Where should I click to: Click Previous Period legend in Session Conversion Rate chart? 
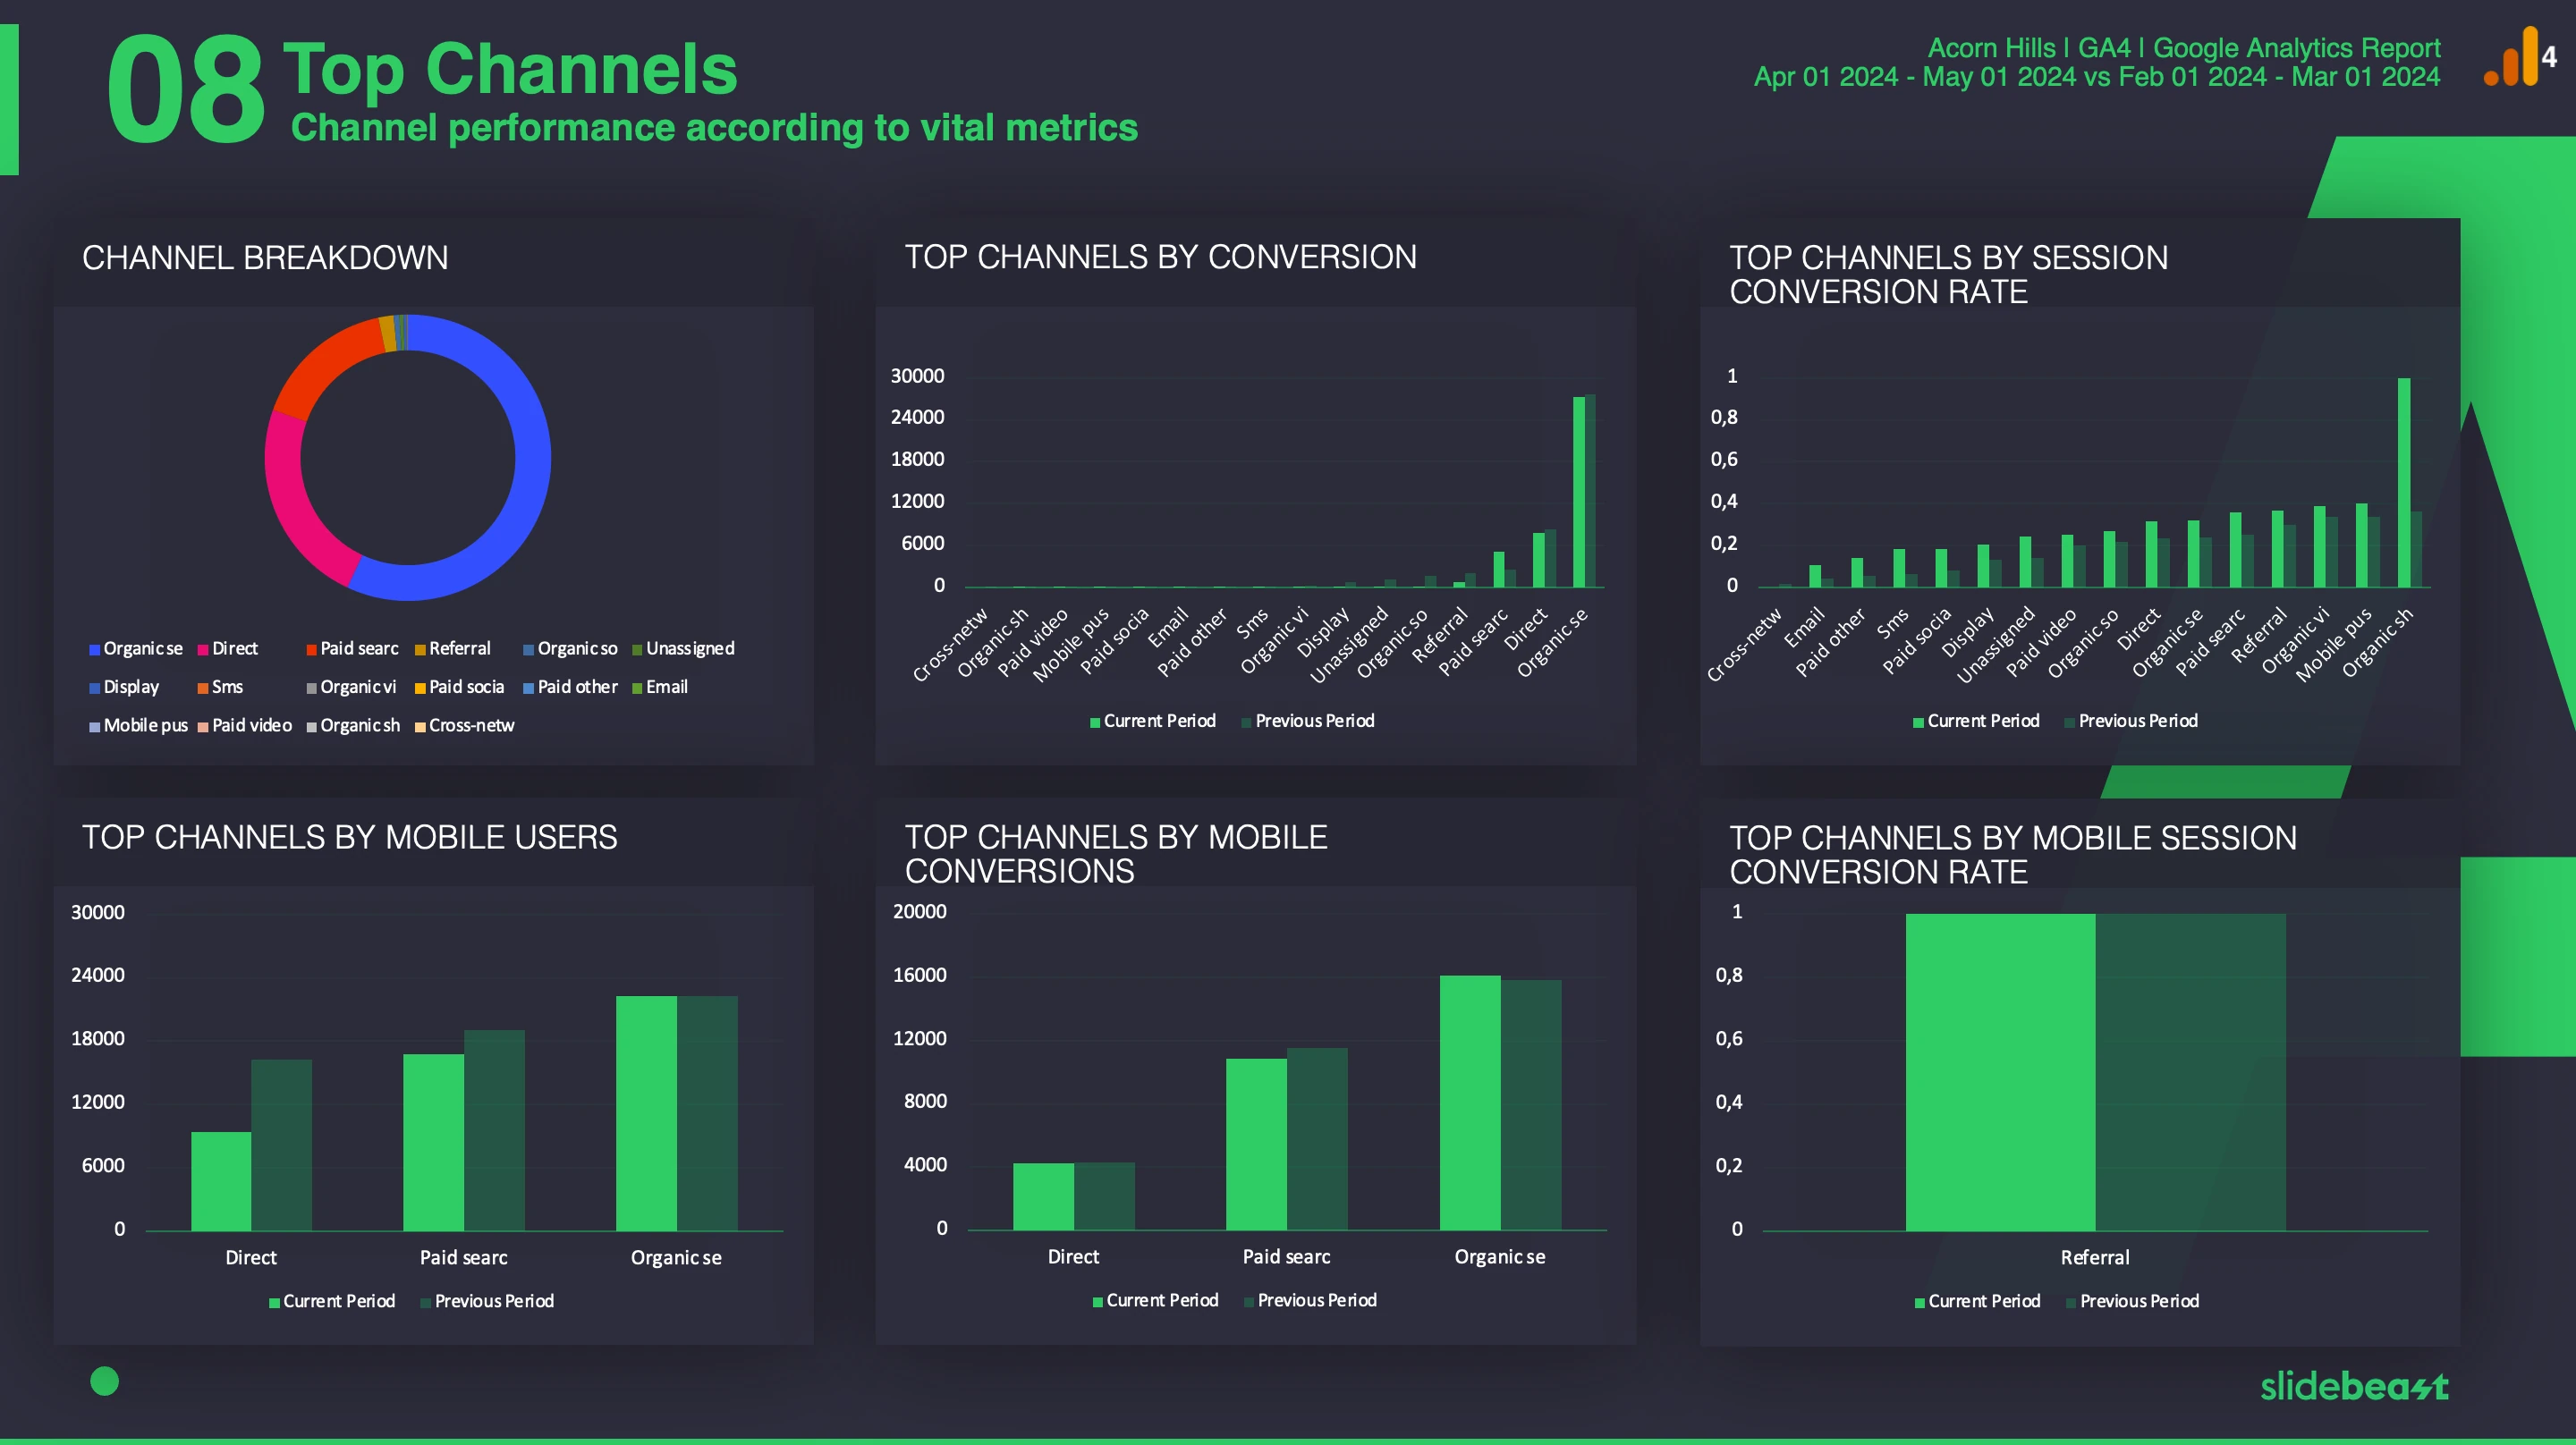tap(2132, 721)
